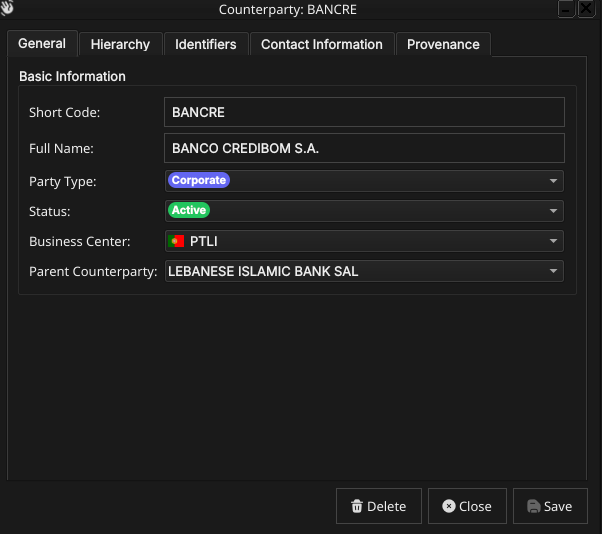Click the Parent Counterparty label
This screenshot has height=534, width=602.
pos(93,272)
